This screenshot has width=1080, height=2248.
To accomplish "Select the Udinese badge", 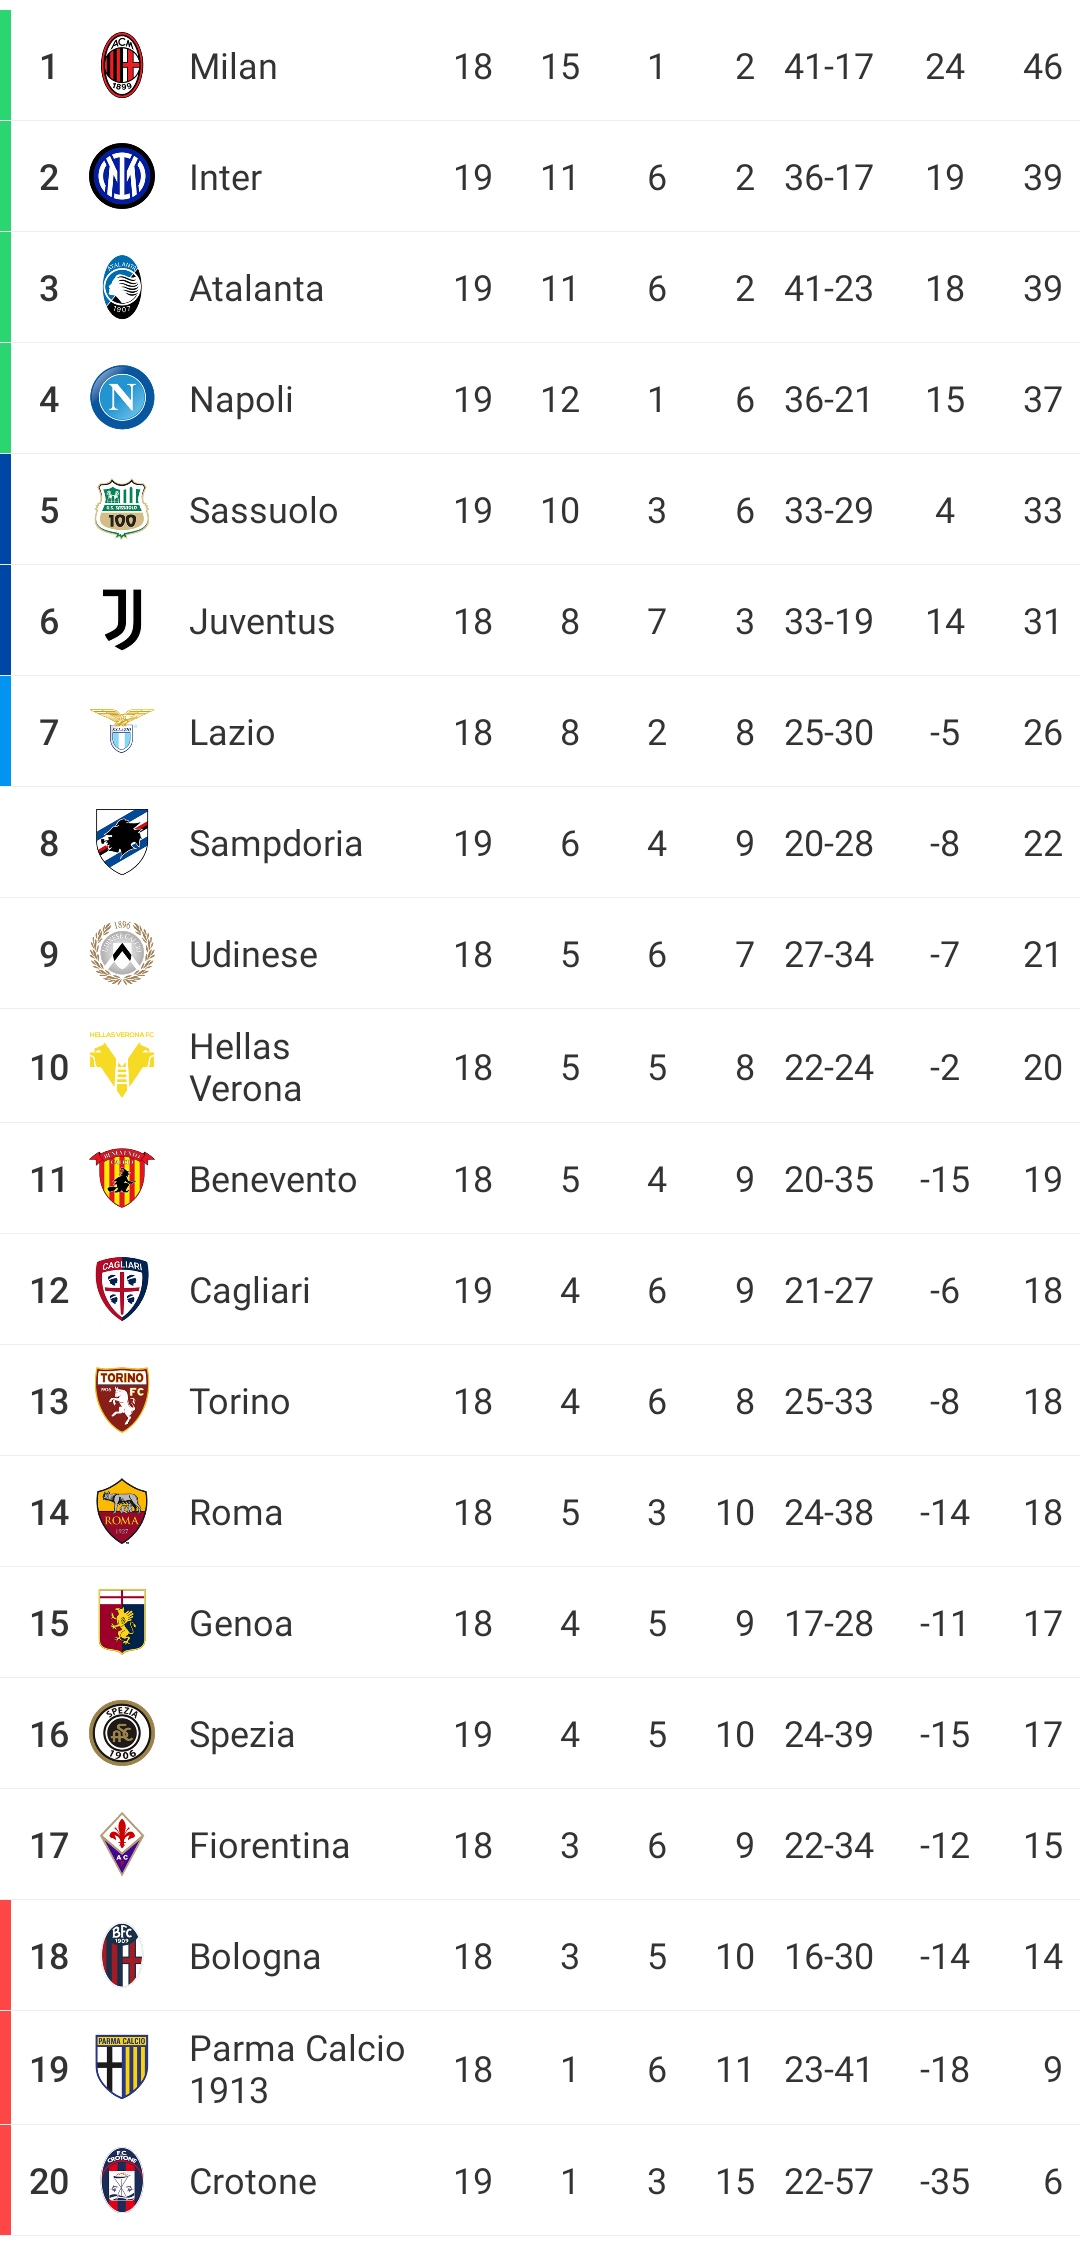I will (122, 953).
